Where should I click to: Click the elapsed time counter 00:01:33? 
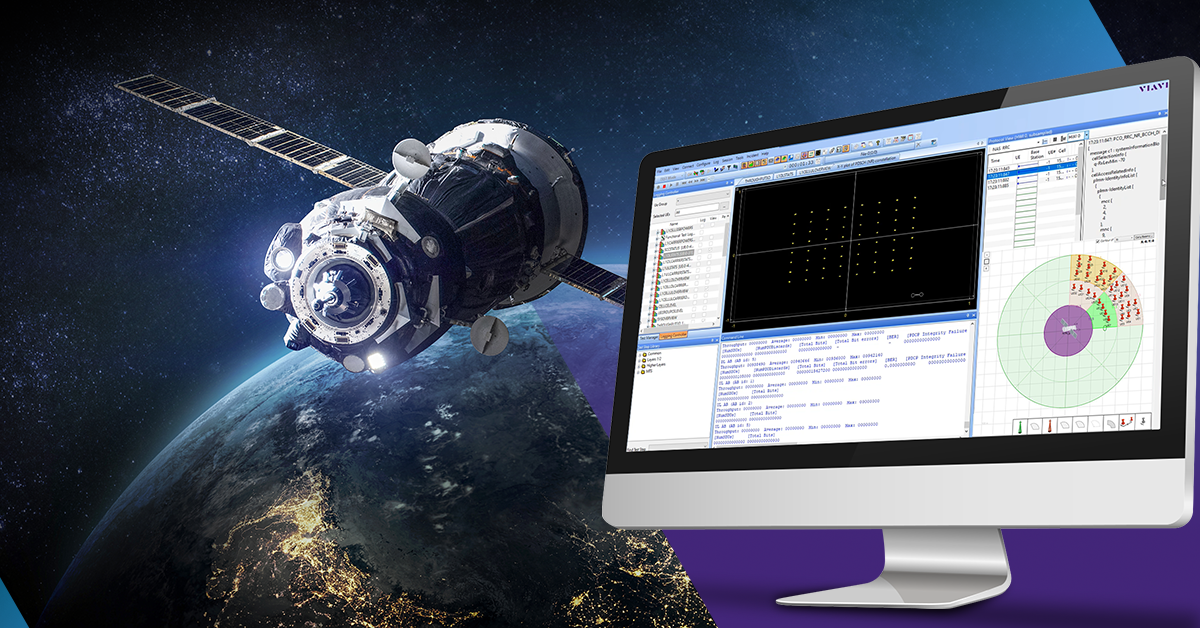click(x=801, y=162)
